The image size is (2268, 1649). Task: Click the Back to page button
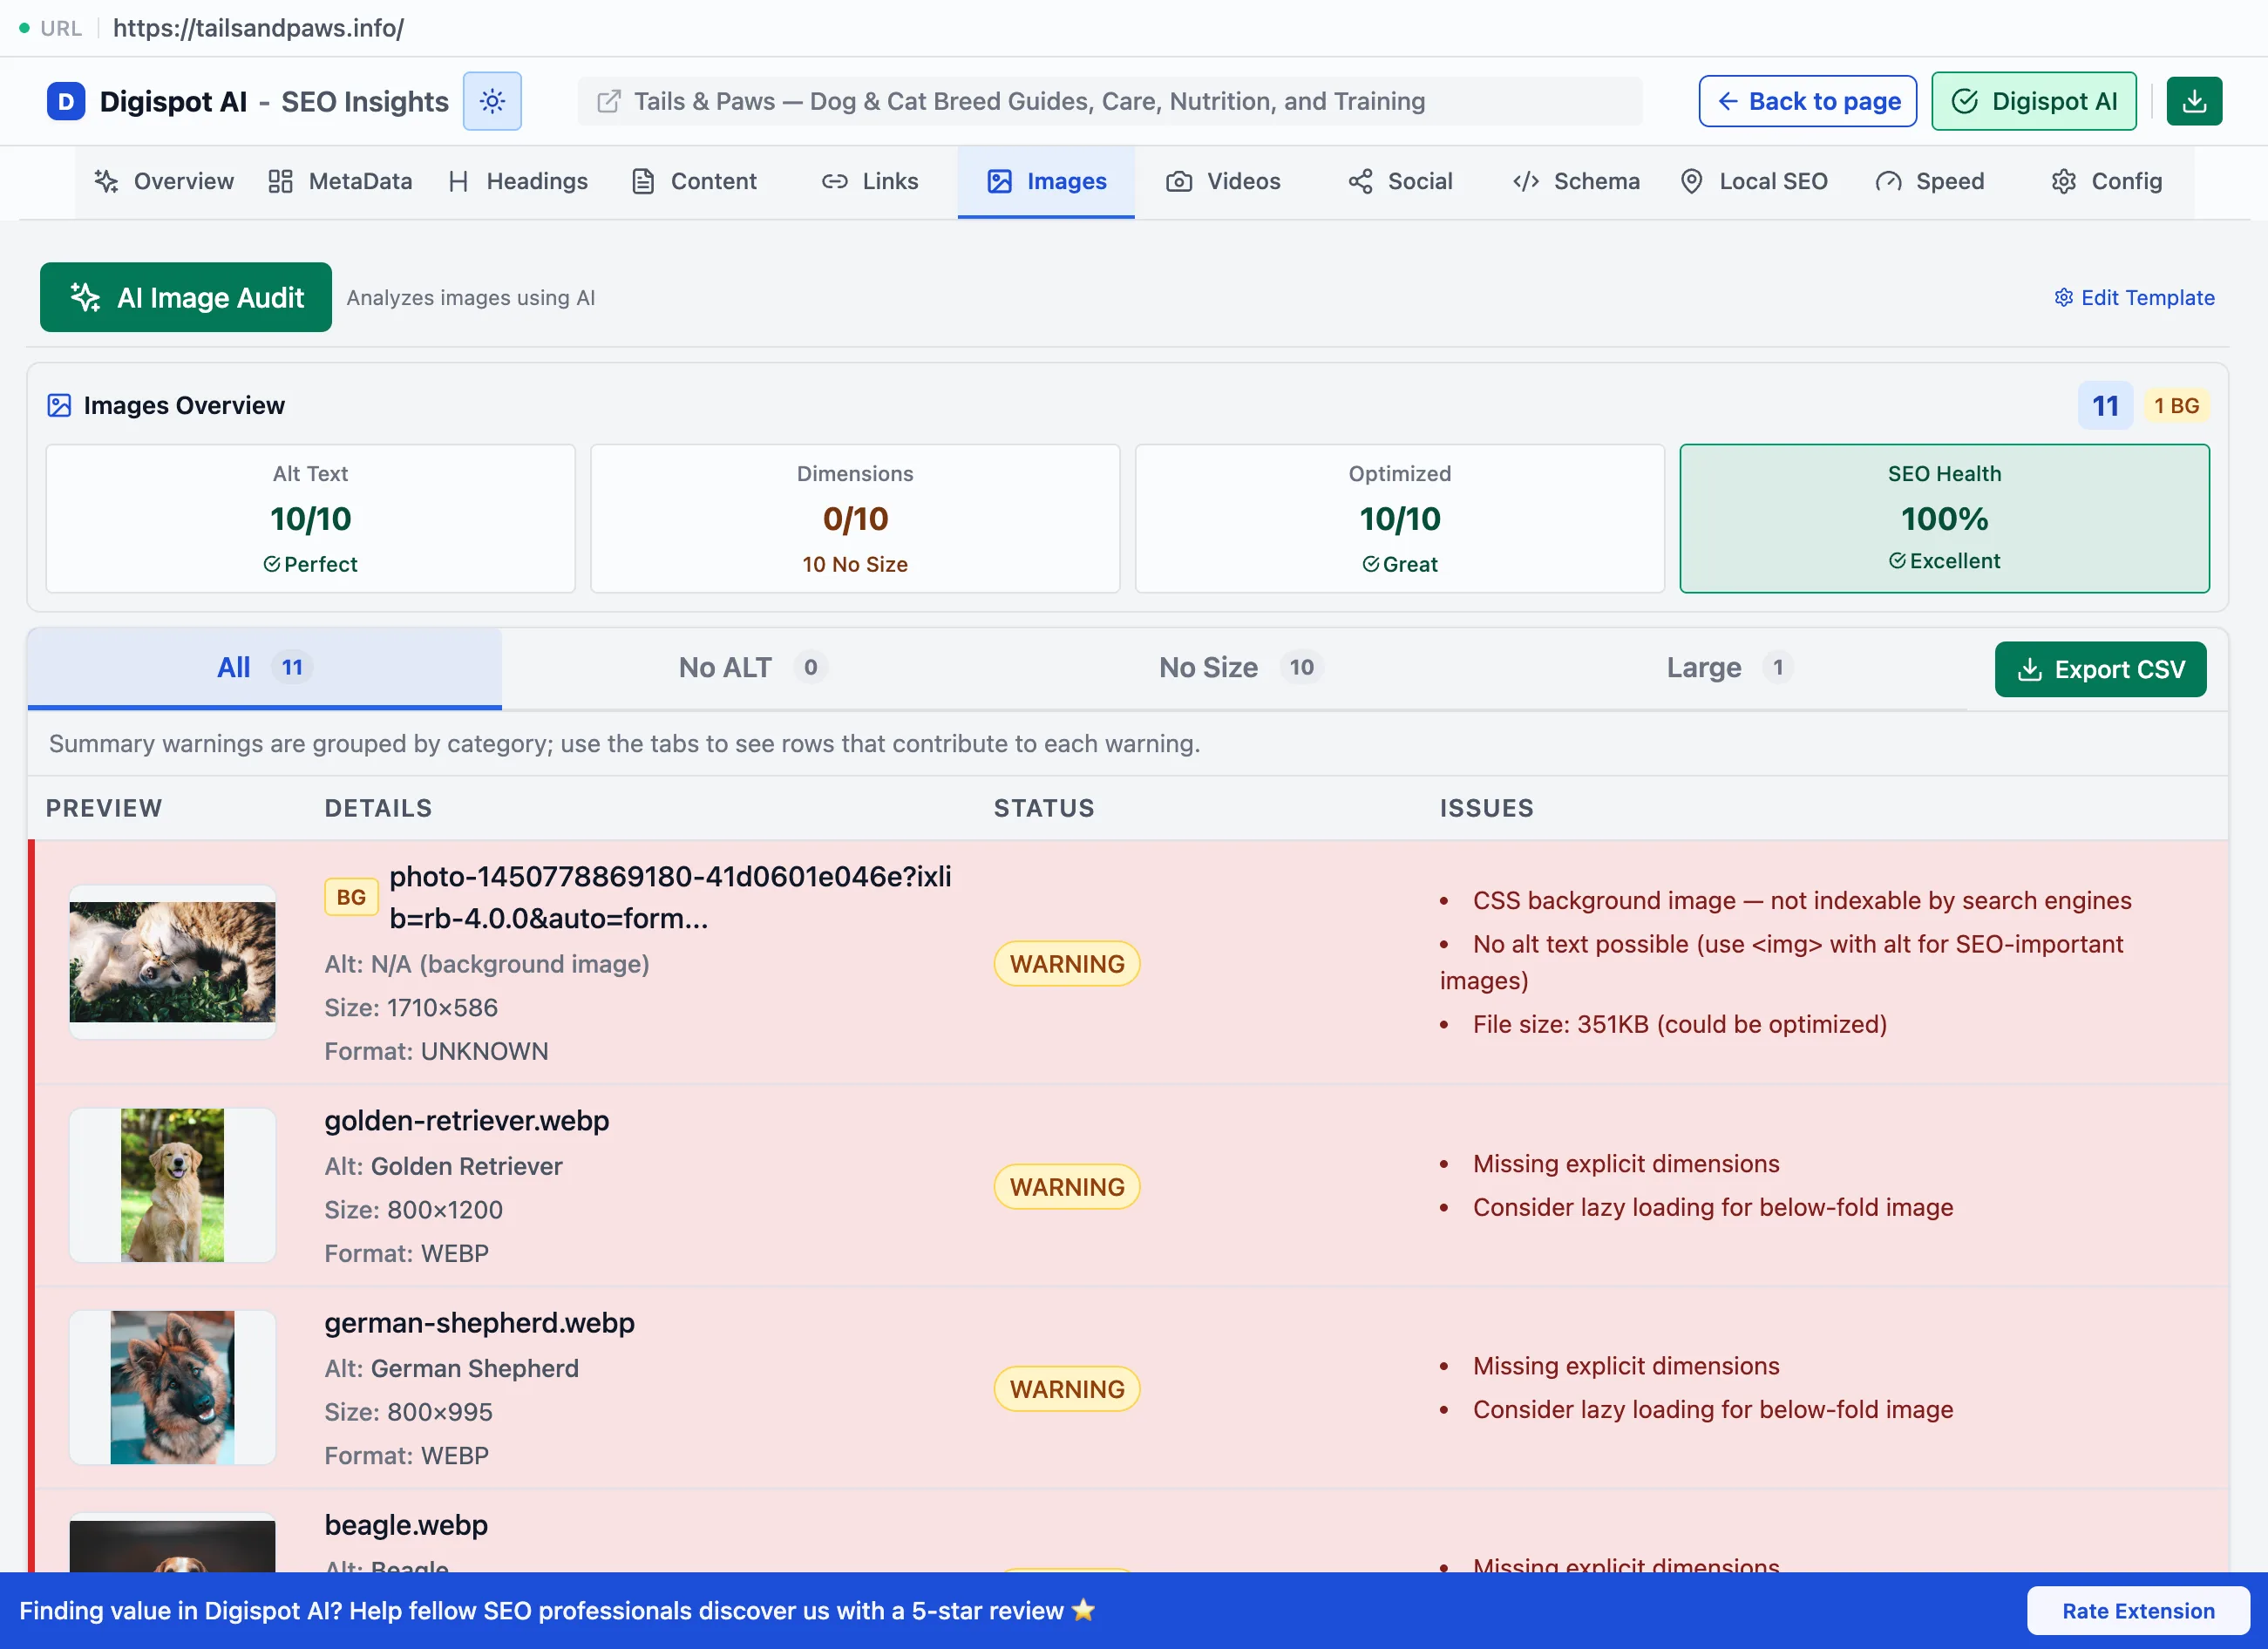[1807, 101]
